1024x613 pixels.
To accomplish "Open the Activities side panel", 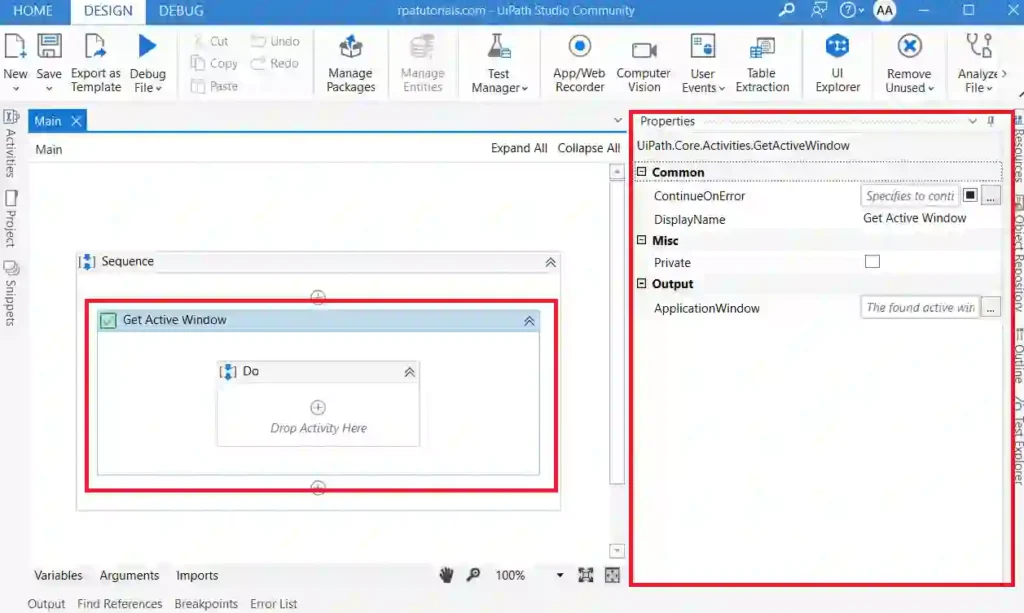I will tap(10, 144).
